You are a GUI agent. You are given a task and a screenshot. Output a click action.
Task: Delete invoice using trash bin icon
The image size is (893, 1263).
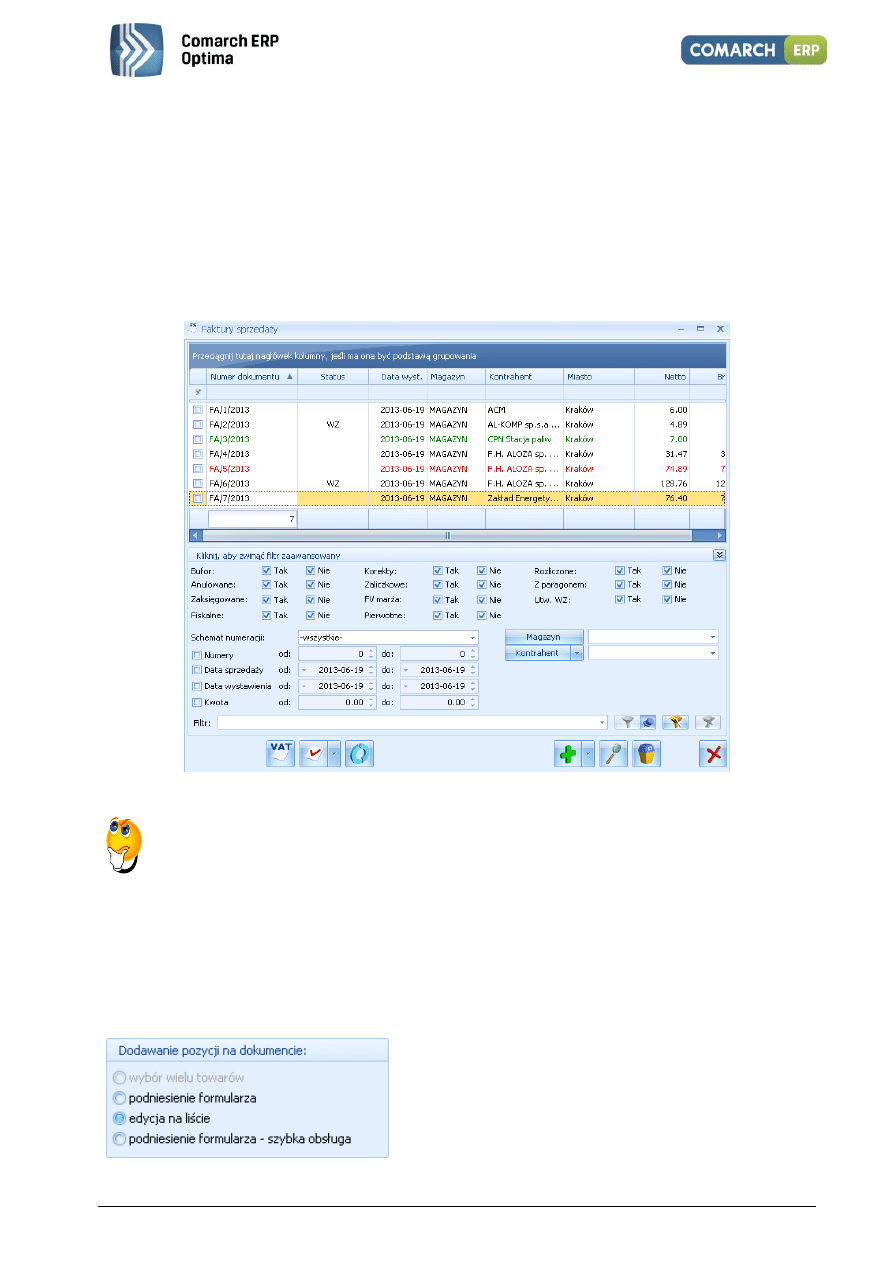[646, 754]
